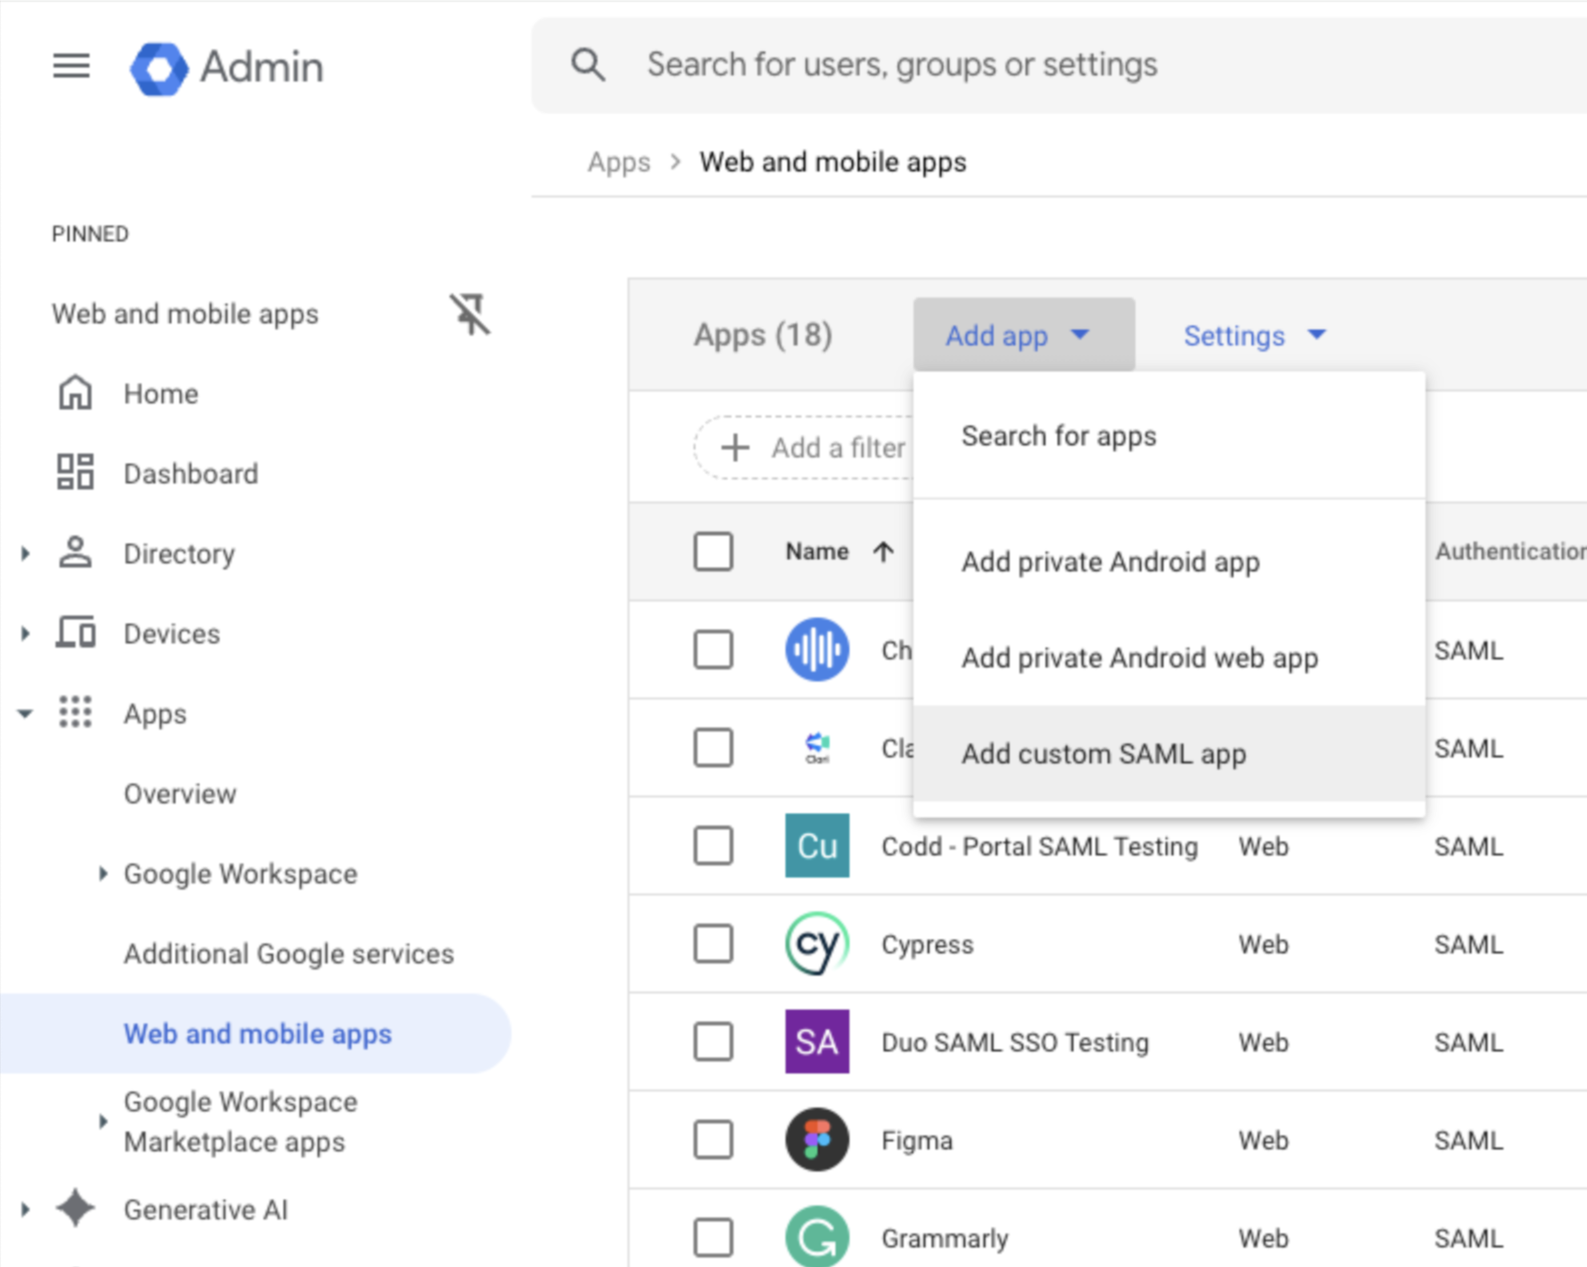The image size is (1587, 1267).
Task: Select Add custom SAML app
Action: tap(1169, 754)
